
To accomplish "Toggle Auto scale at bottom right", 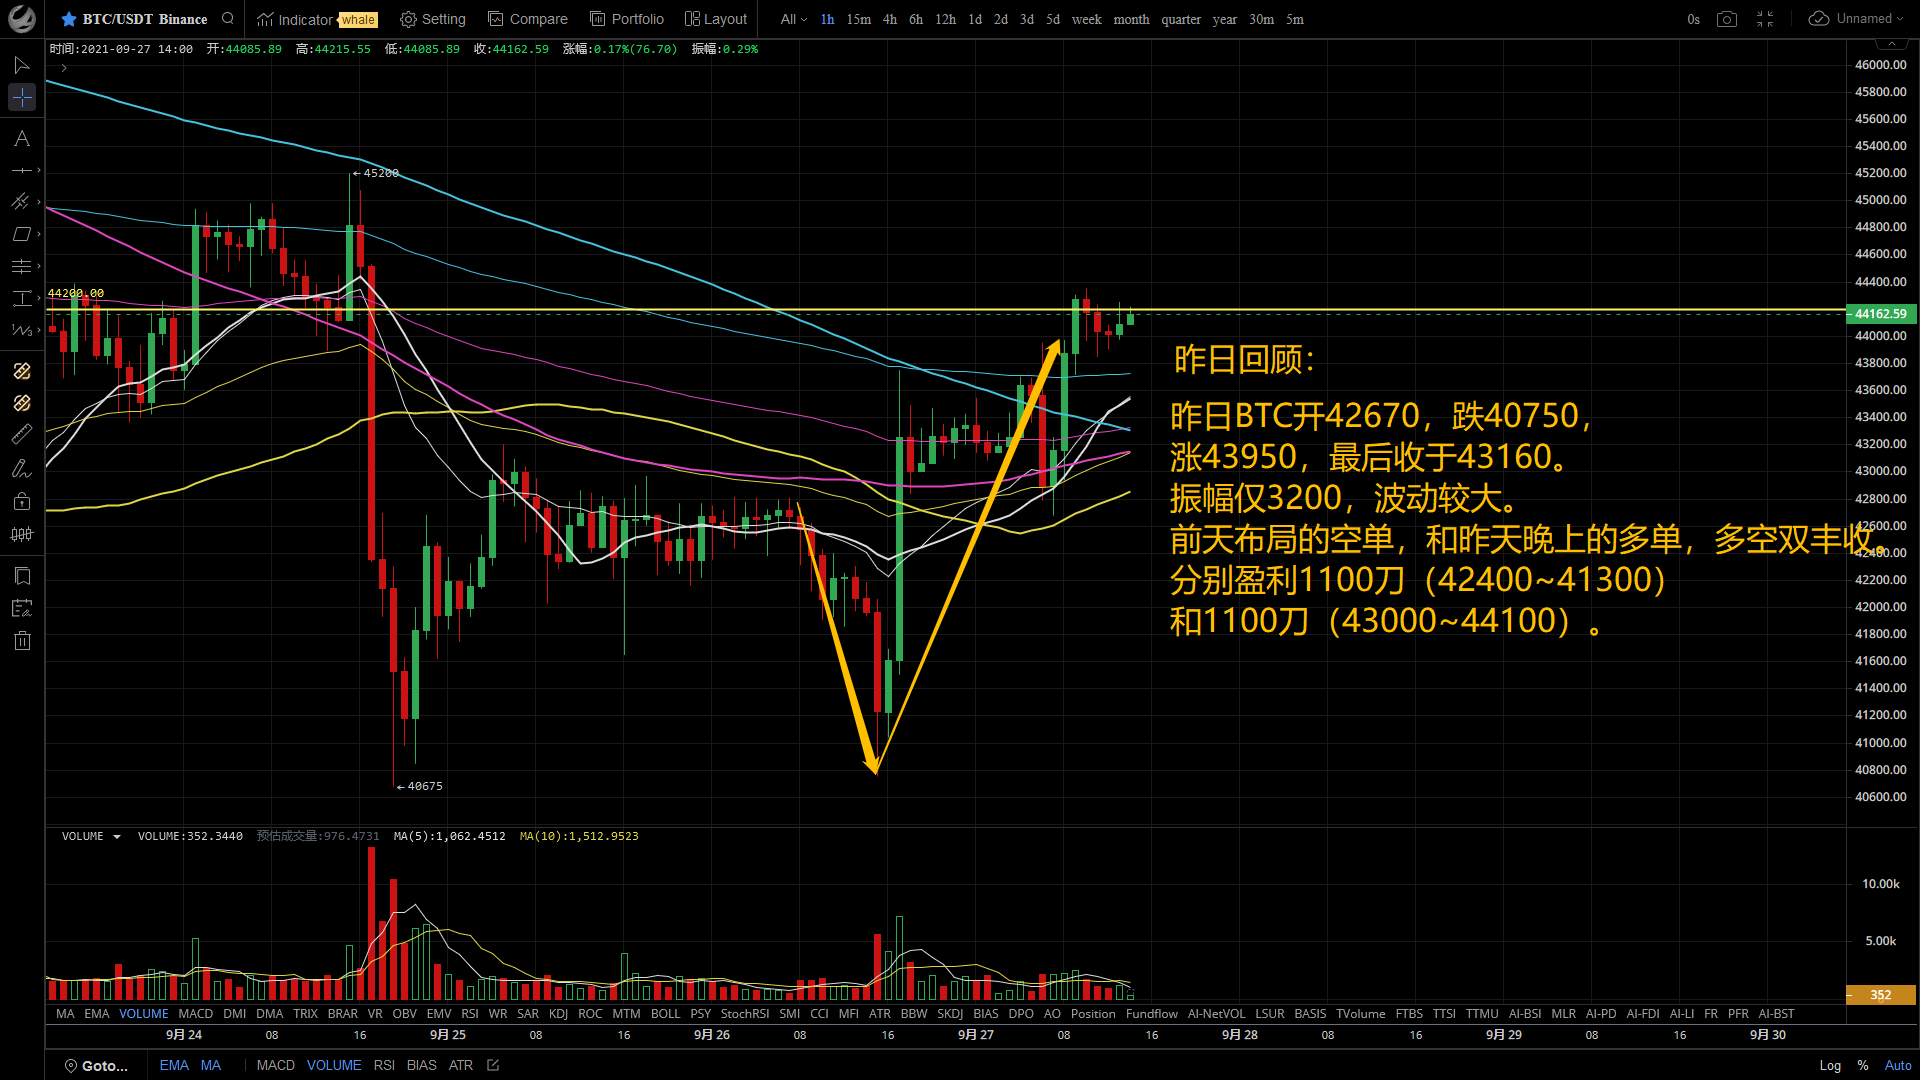I will point(1897,1065).
